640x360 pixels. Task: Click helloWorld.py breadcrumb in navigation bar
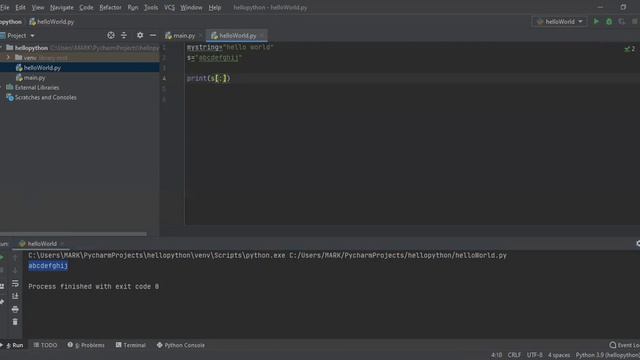pyautogui.click(x=51, y=22)
